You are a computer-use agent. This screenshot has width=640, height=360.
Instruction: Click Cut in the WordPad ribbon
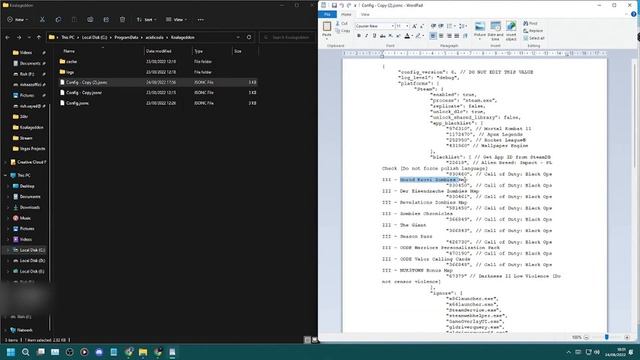(x=342, y=24)
